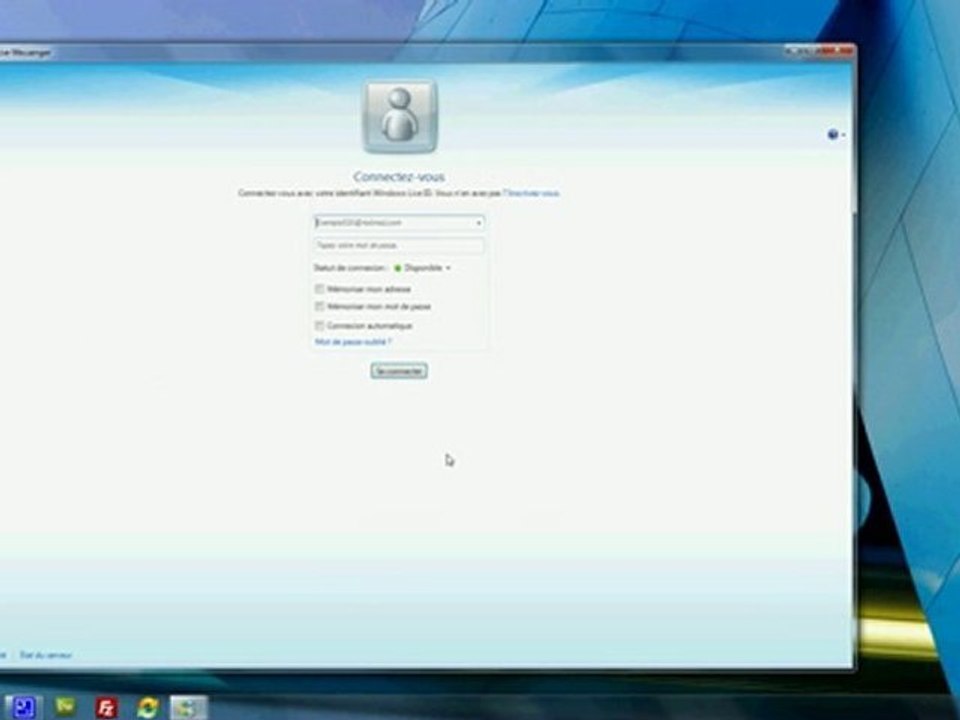960x720 pixels.
Task: Open the 'Disponible' status dropdown
Action: click(x=422, y=268)
